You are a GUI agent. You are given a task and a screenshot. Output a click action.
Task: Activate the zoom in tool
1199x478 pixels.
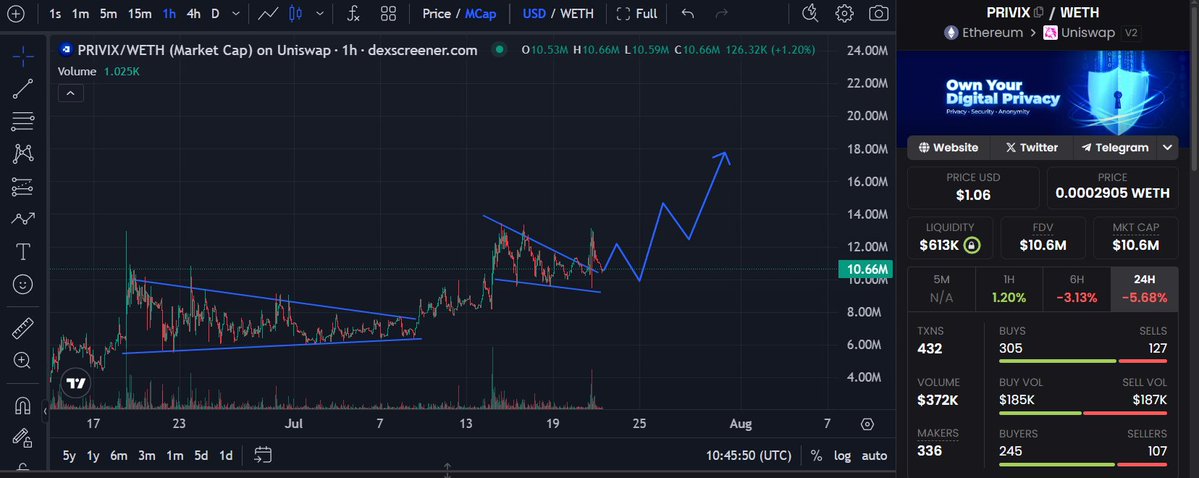(23, 360)
